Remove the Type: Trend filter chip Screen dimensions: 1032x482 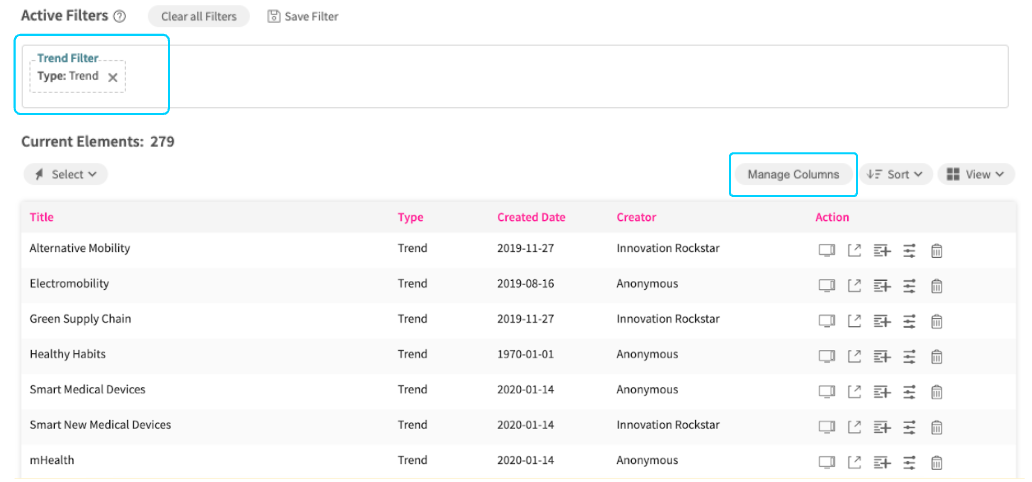click(113, 77)
